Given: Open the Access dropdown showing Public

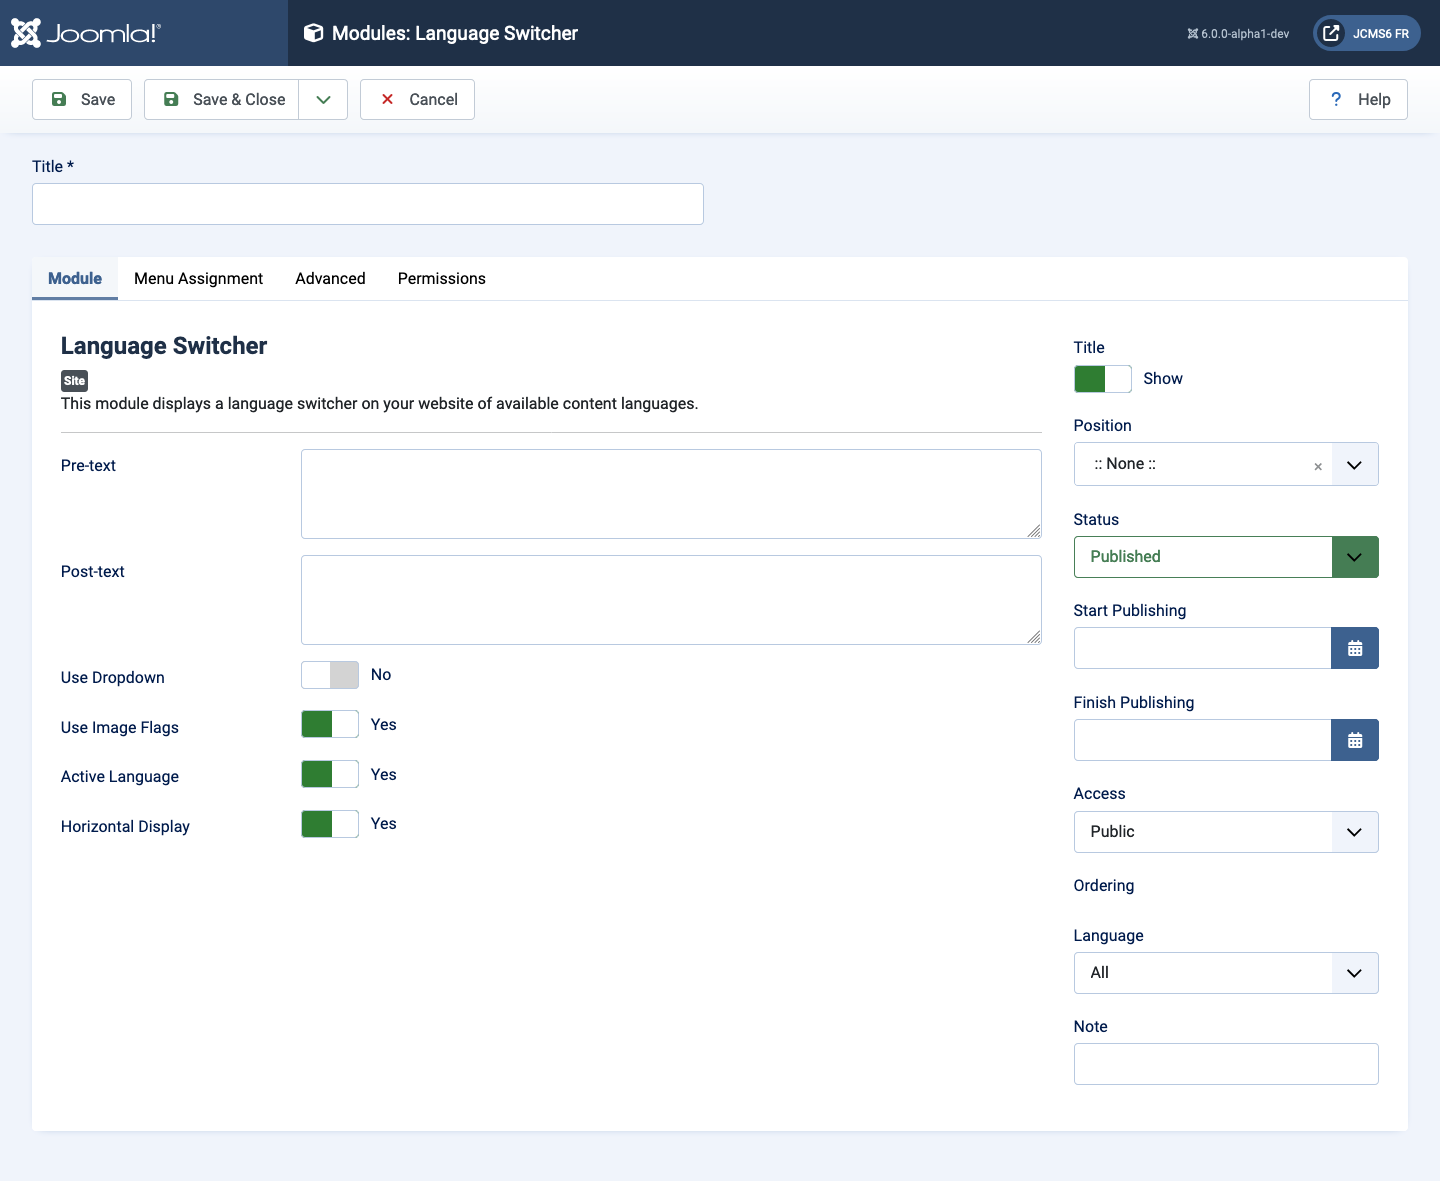Looking at the screenshot, I should [x=1226, y=832].
